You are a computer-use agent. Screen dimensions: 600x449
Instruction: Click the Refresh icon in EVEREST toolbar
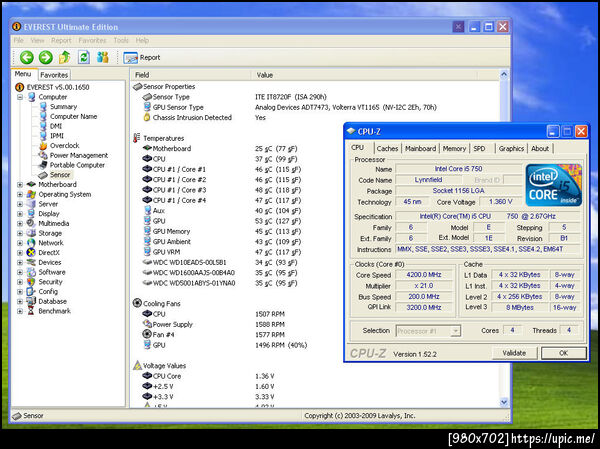84,57
